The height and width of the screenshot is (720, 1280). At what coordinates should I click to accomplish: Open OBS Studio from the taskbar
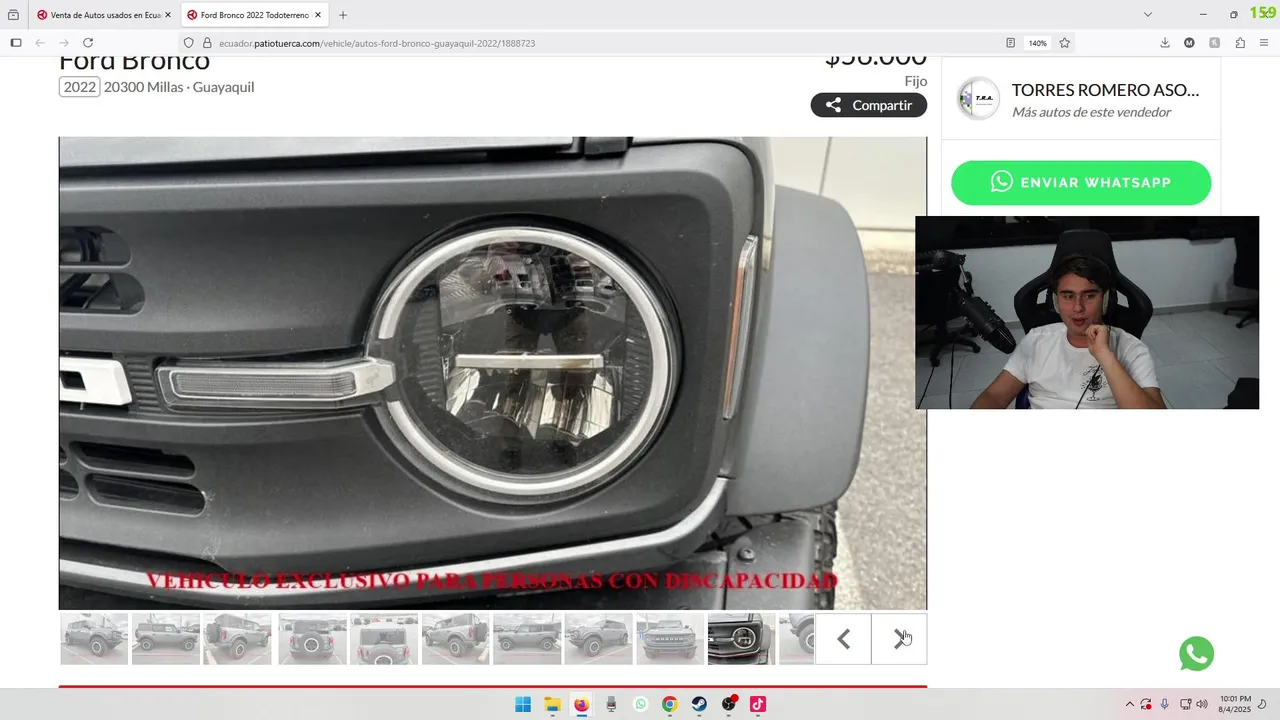point(729,704)
